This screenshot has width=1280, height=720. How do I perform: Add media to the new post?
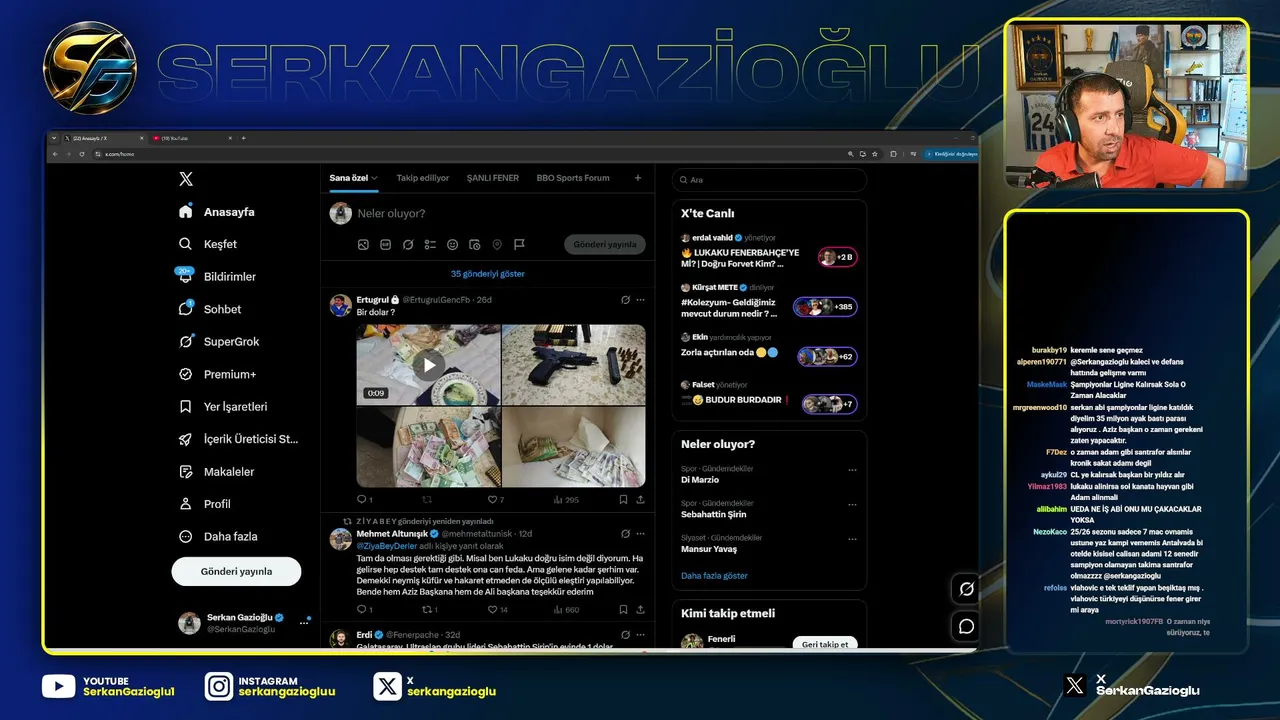click(x=363, y=244)
